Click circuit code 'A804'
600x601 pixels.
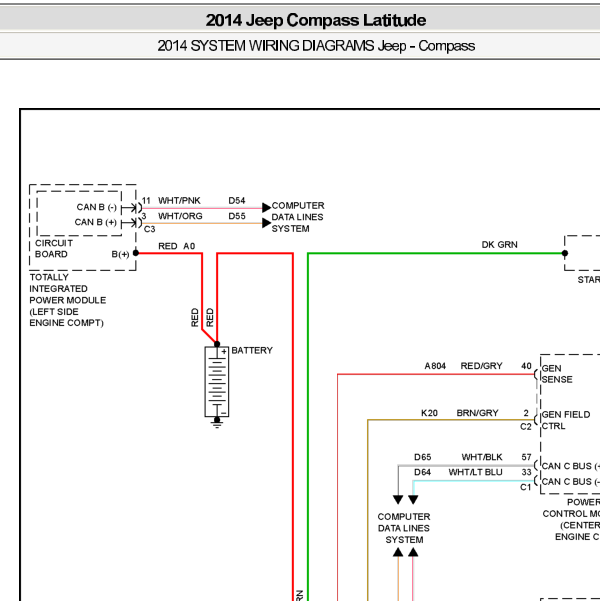coord(435,366)
